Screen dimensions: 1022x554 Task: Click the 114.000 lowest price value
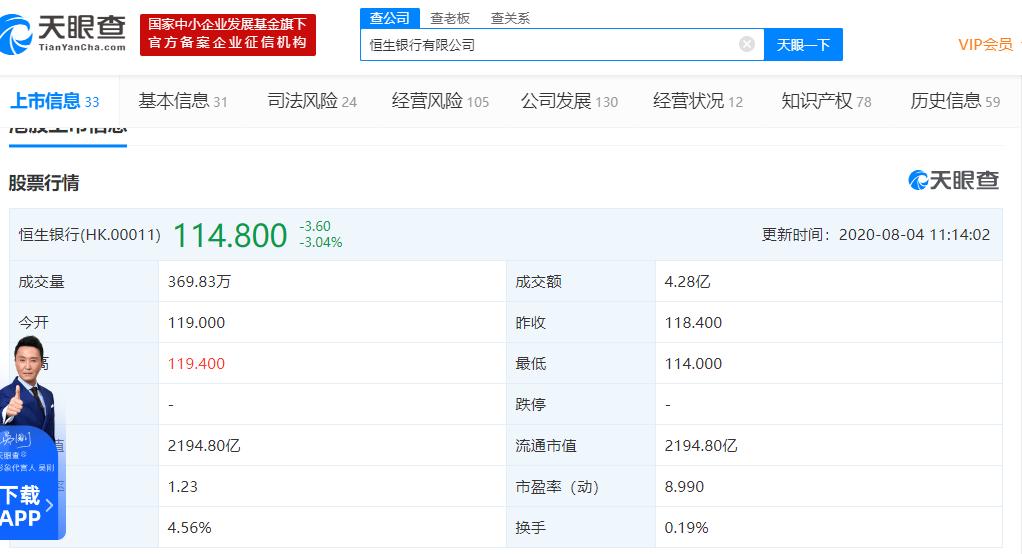click(693, 364)
